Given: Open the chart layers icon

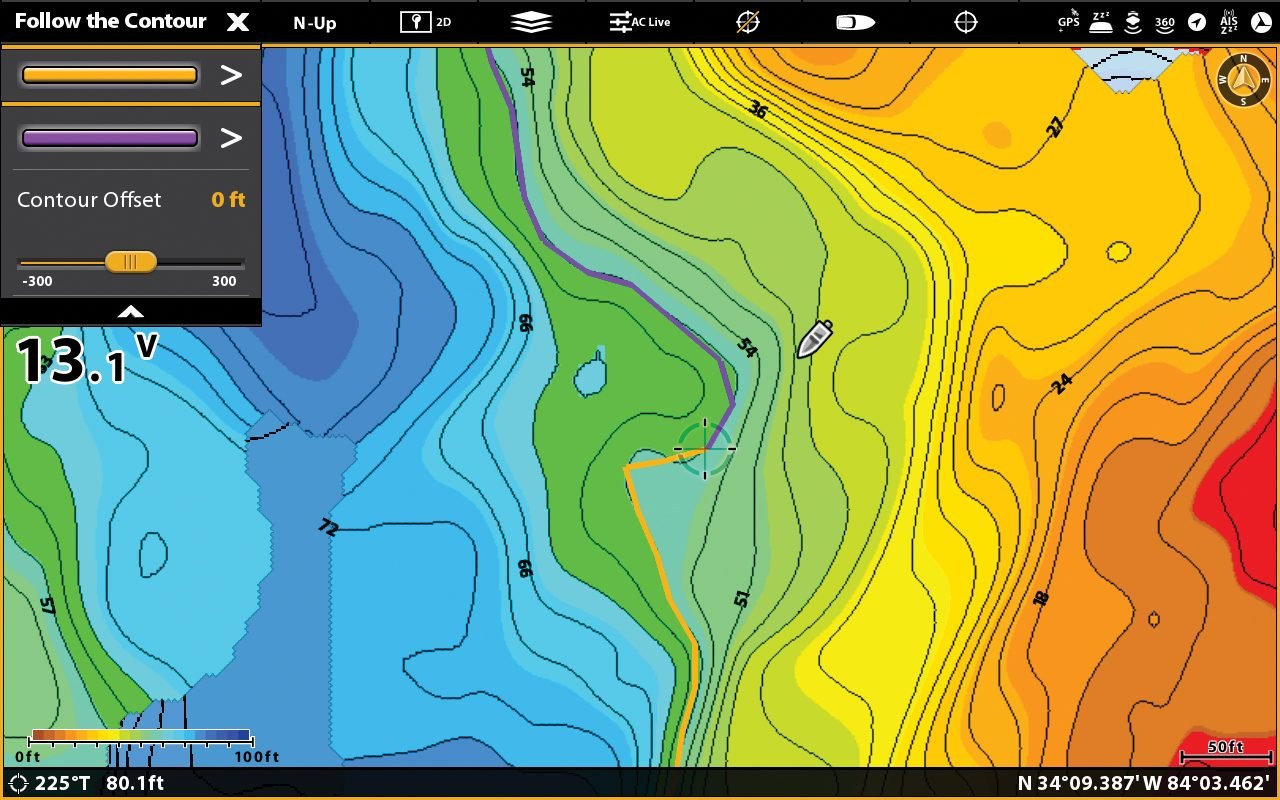Looking at the screenshot, I should point(531,22).
